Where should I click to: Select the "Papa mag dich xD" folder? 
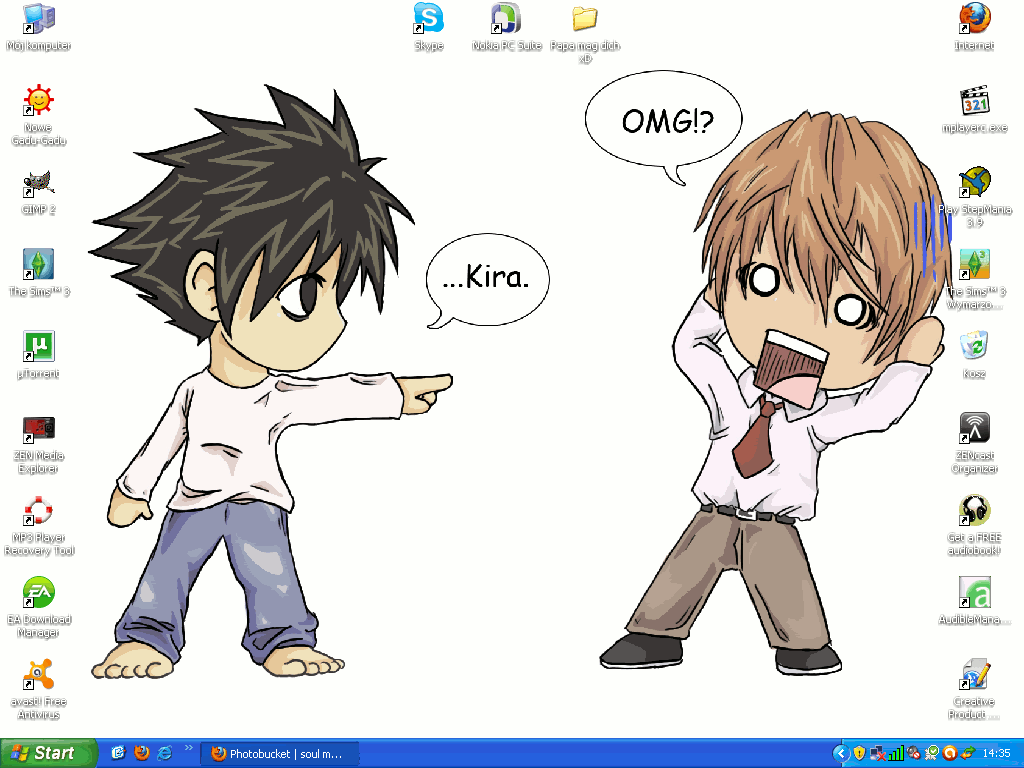pos(585,18)
